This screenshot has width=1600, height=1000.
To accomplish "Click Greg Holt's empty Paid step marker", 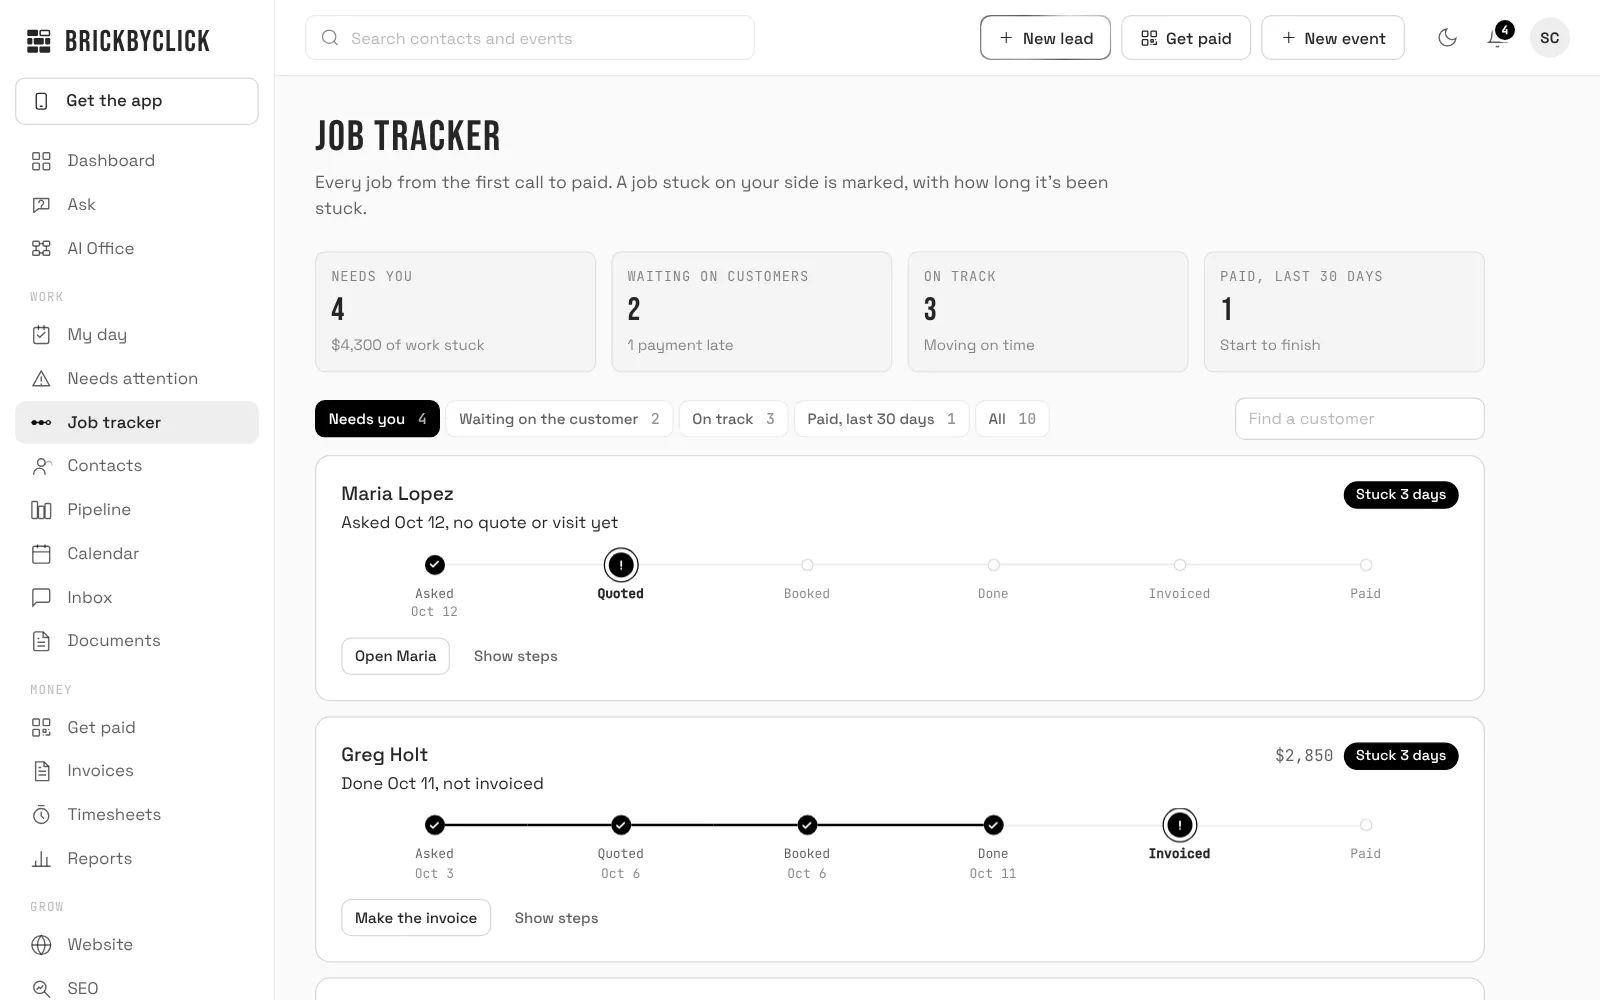I will tap(1366, 825).
